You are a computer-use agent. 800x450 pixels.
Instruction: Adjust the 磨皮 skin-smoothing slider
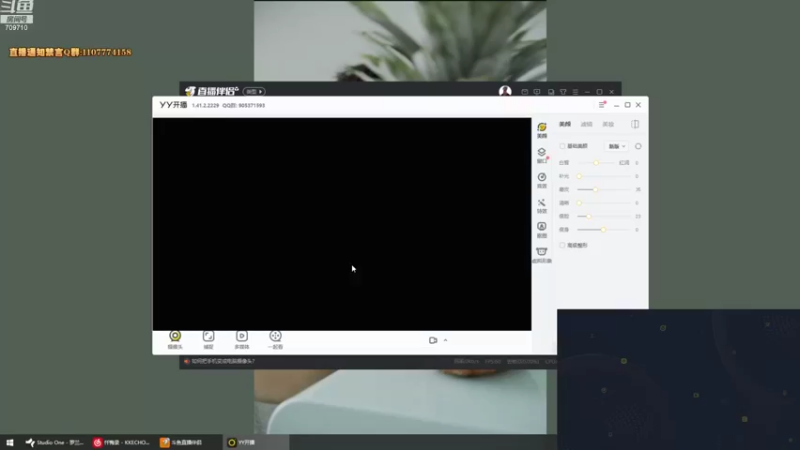(604, 189)
